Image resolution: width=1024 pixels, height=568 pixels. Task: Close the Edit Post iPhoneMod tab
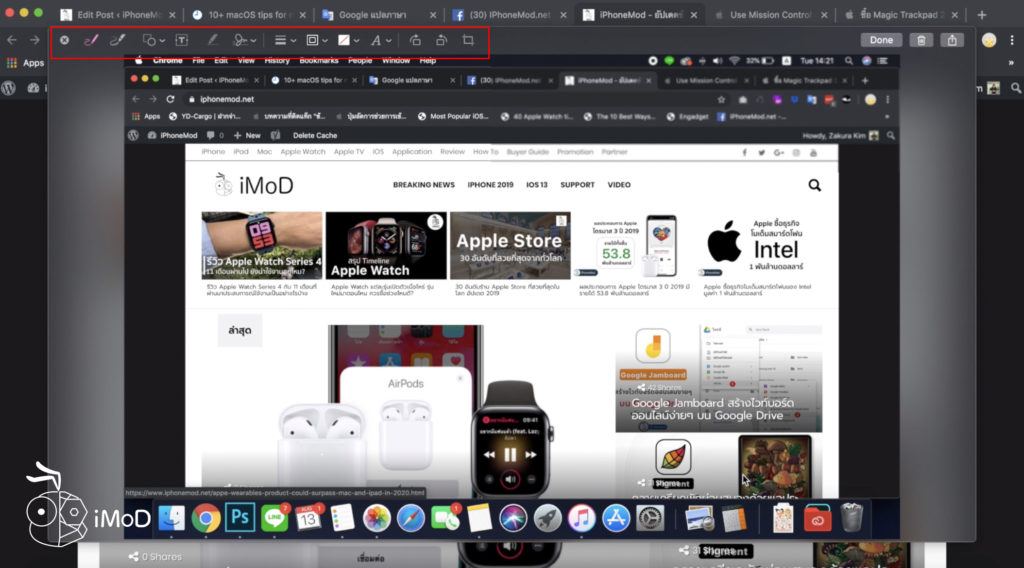point(172,14)
